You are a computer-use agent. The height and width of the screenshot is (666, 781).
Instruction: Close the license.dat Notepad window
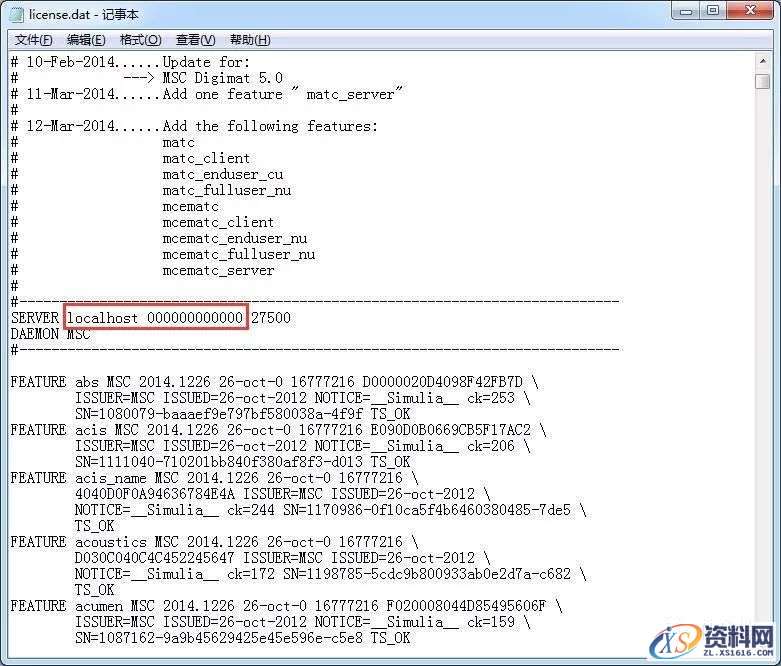750,11
